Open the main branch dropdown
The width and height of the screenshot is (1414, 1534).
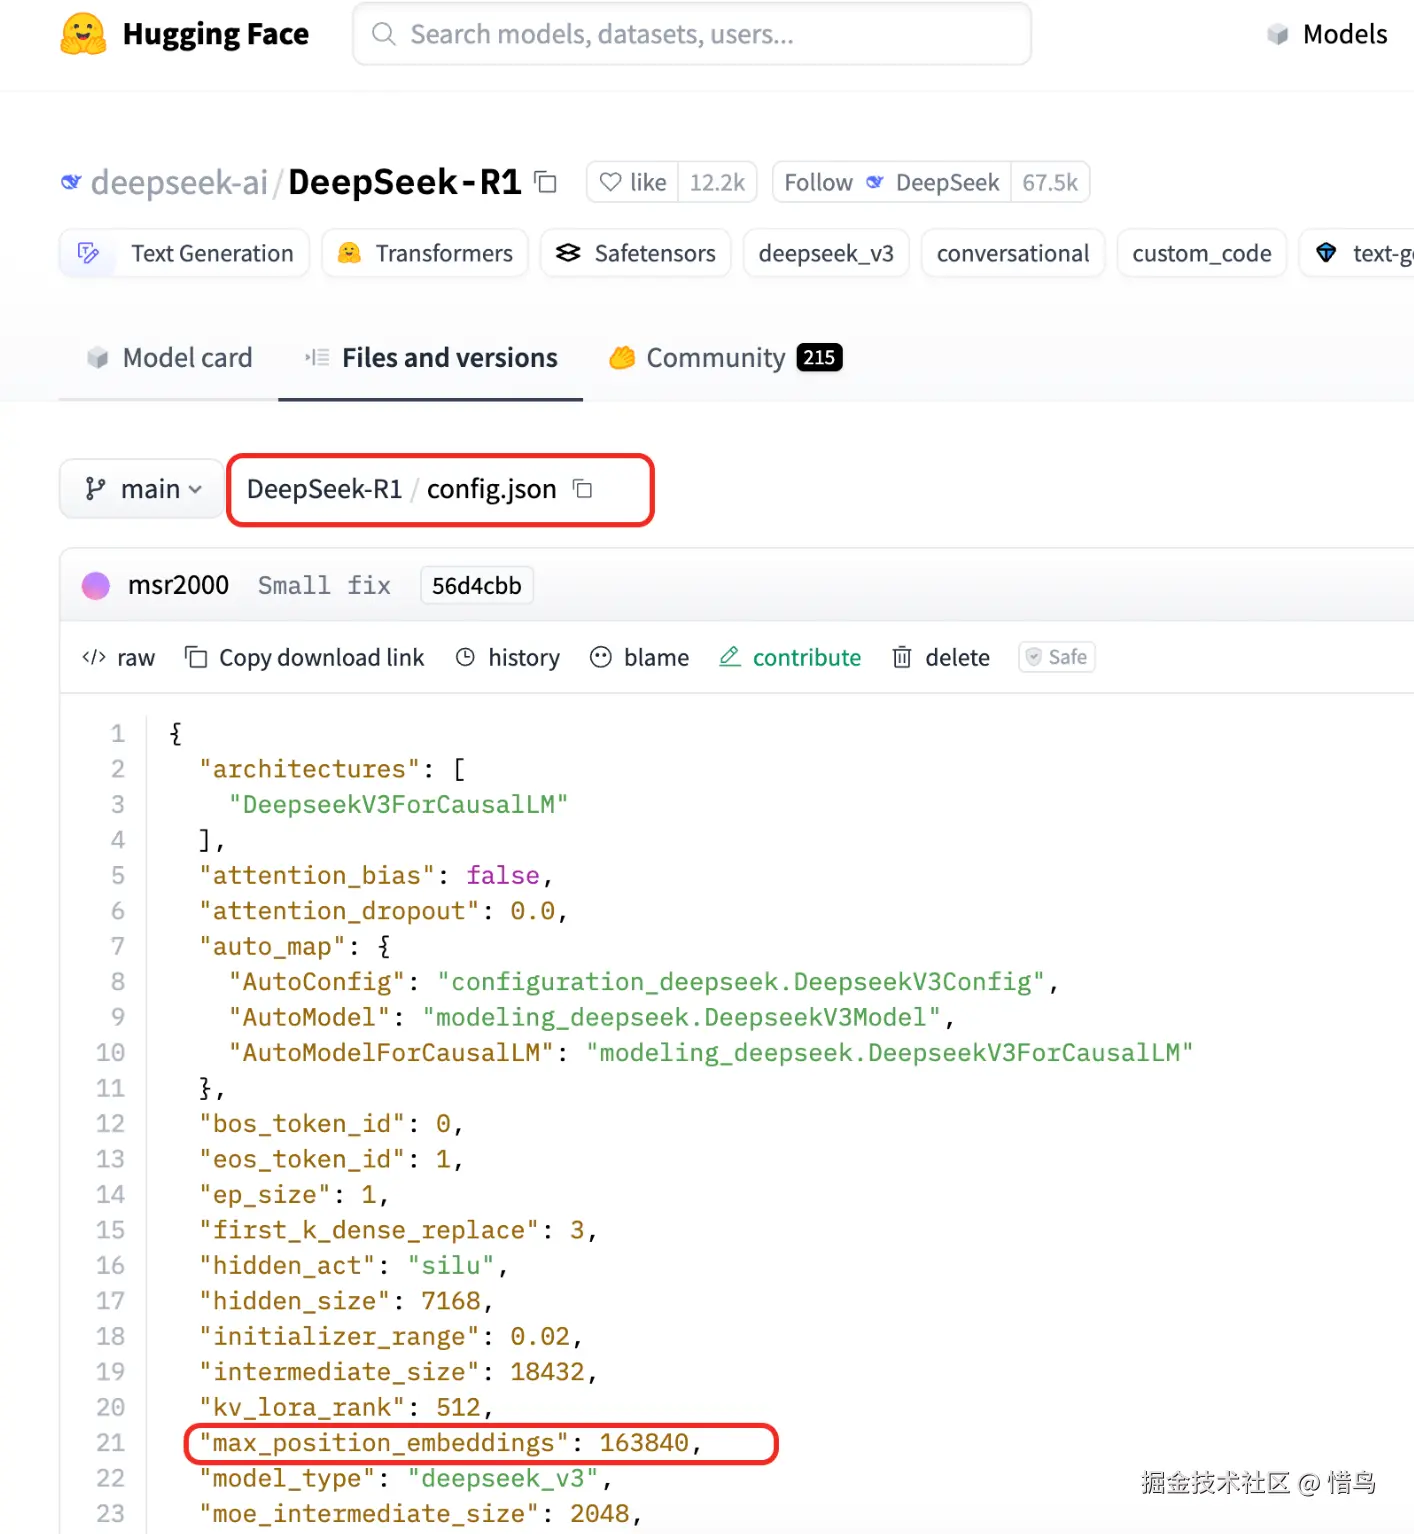tap(142, 488)
